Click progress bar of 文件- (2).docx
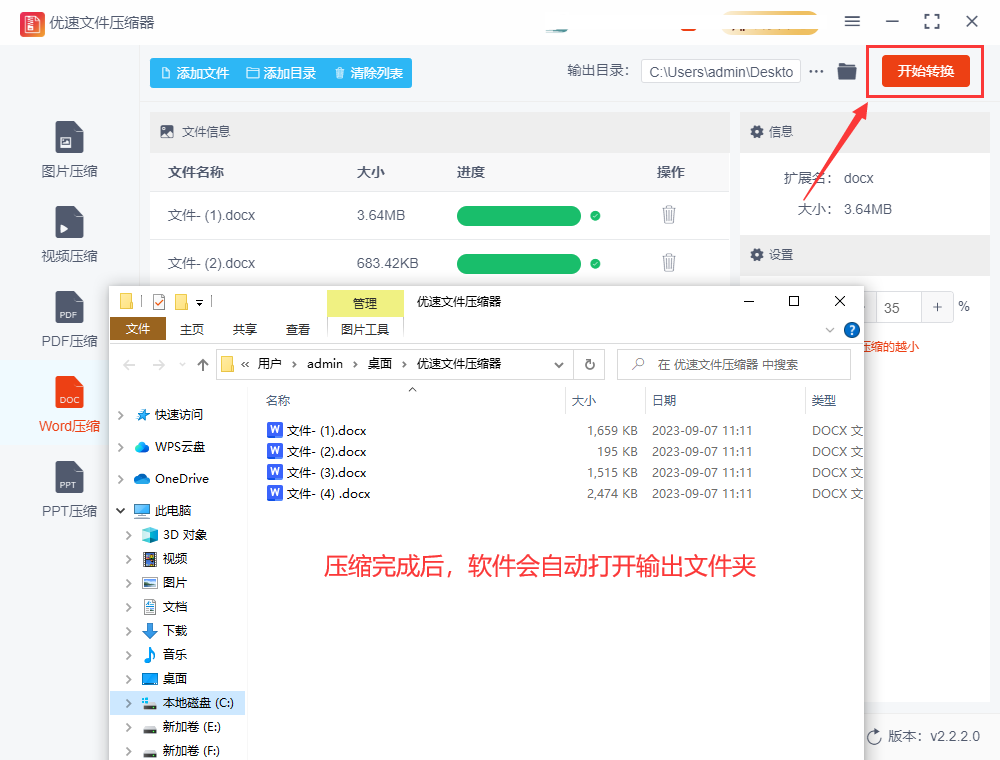The height and width of the screenshot is (760, 1000). (518, 263)
